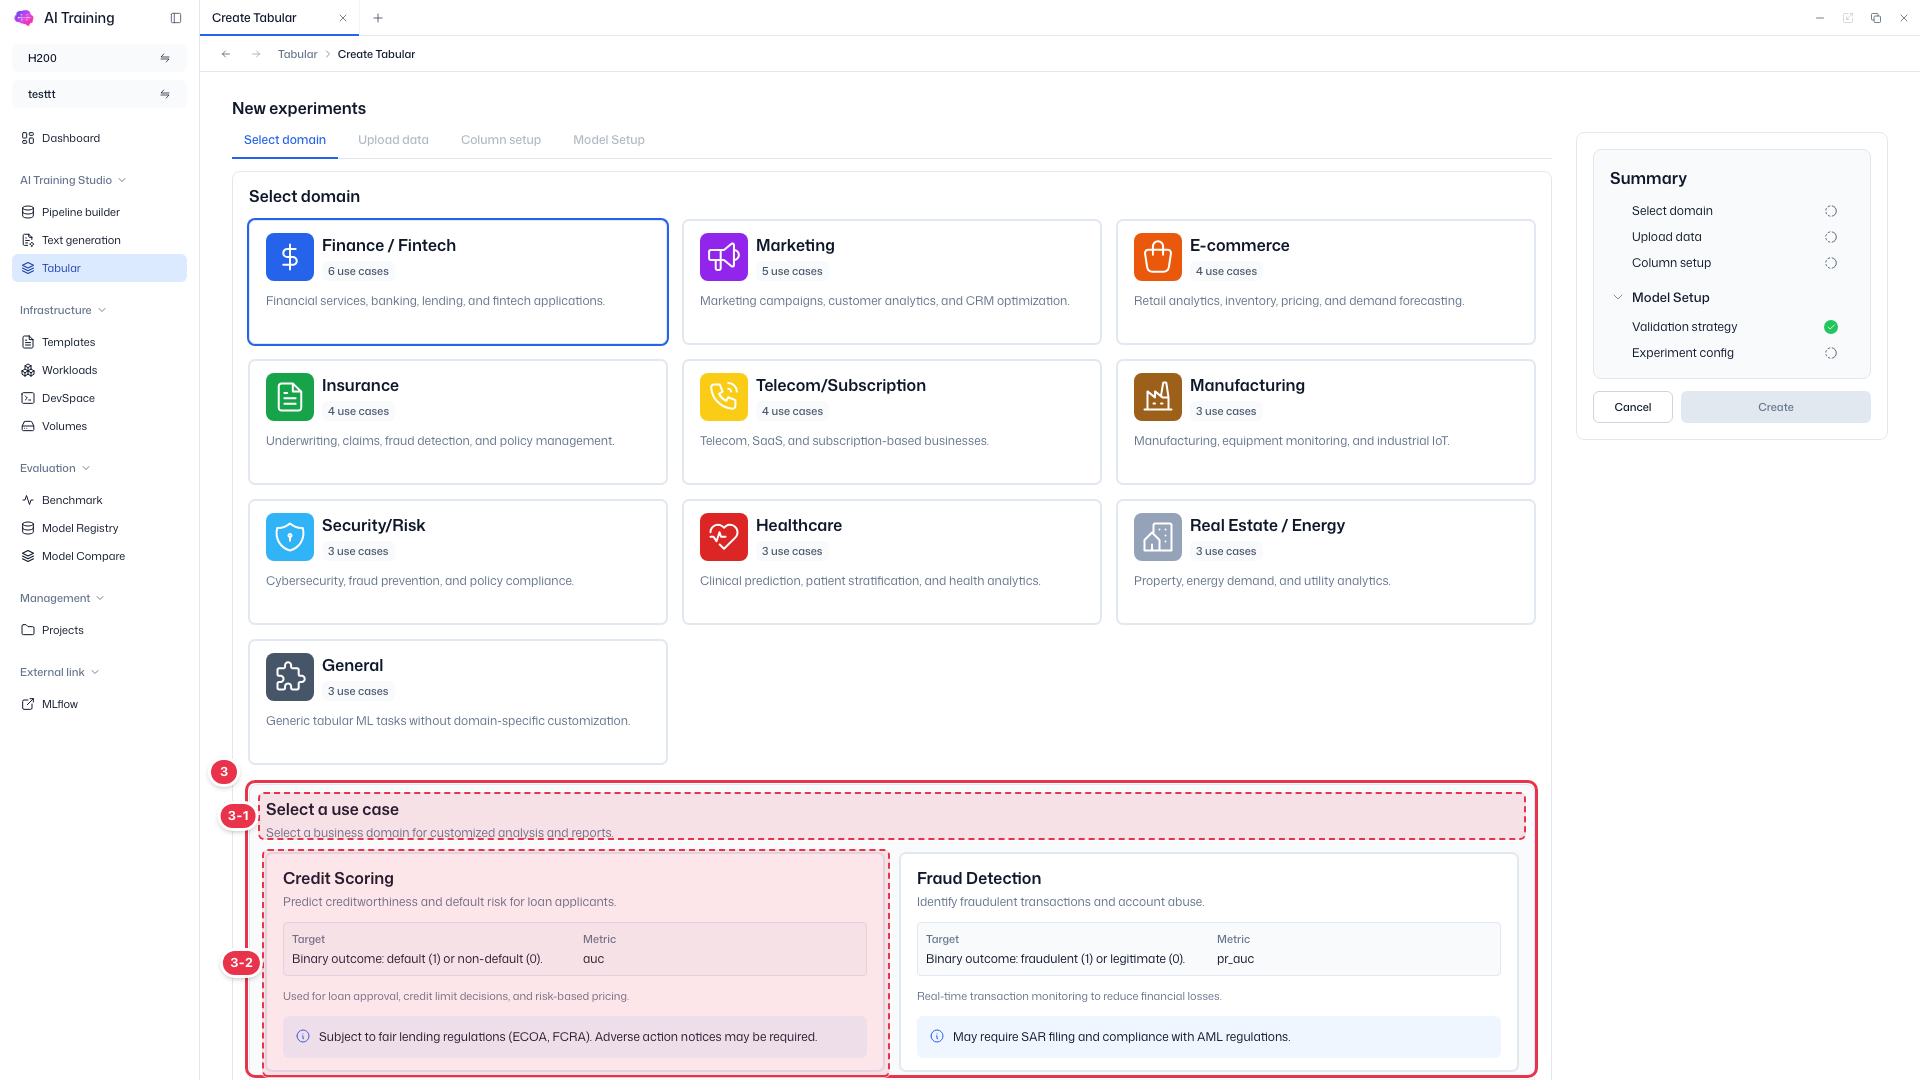The width and height of the screenshot is (1920, 1080).
Task: Switch to the Upload data tab
Action: 393,140
